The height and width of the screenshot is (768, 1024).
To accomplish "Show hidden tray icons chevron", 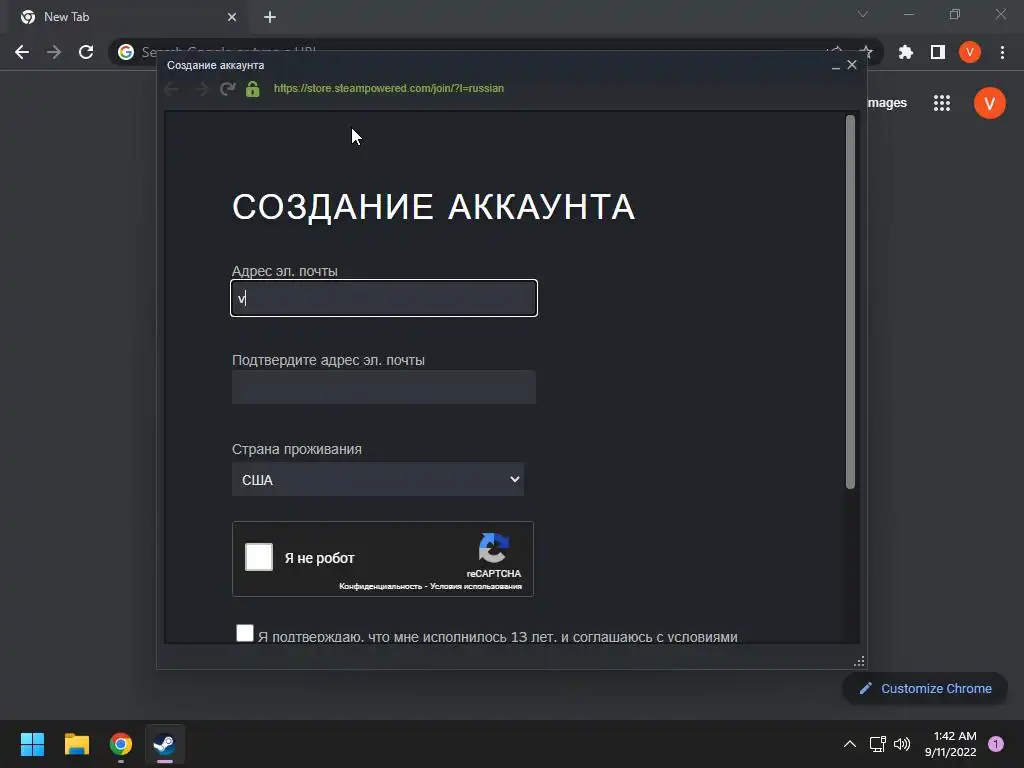I will pos(850,744).
